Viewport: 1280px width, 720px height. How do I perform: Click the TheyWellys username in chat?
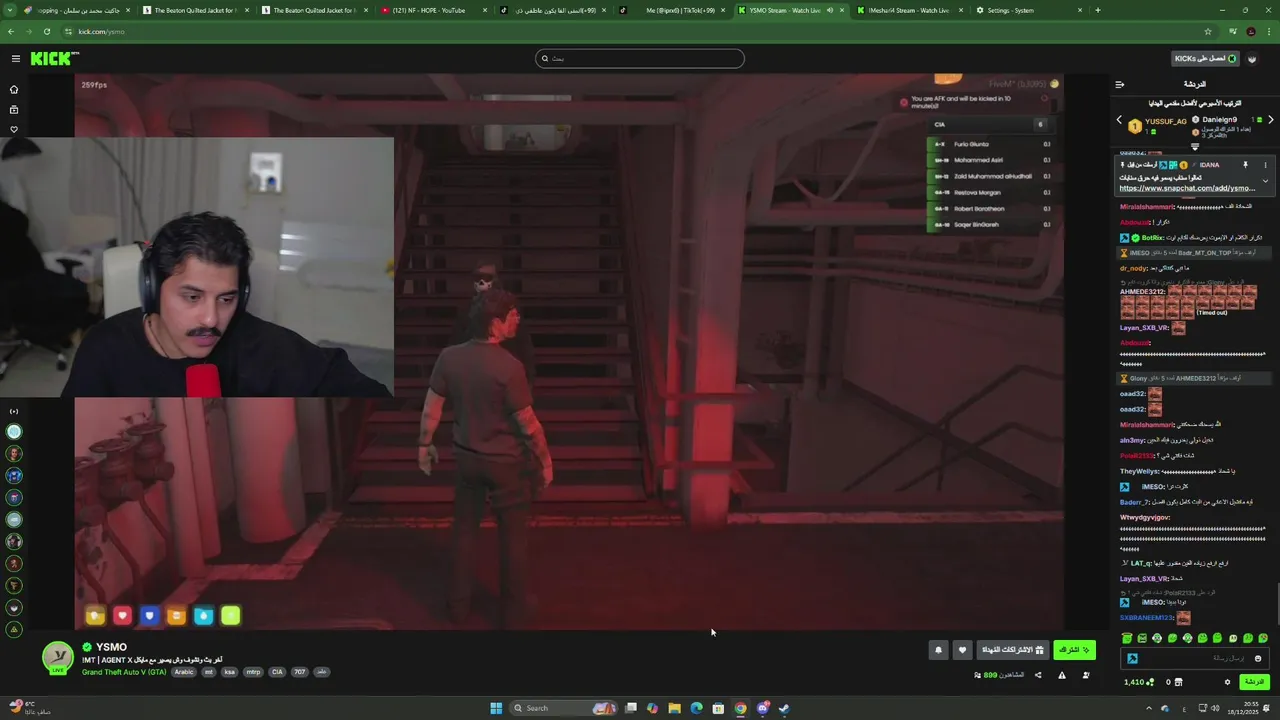1140,471
